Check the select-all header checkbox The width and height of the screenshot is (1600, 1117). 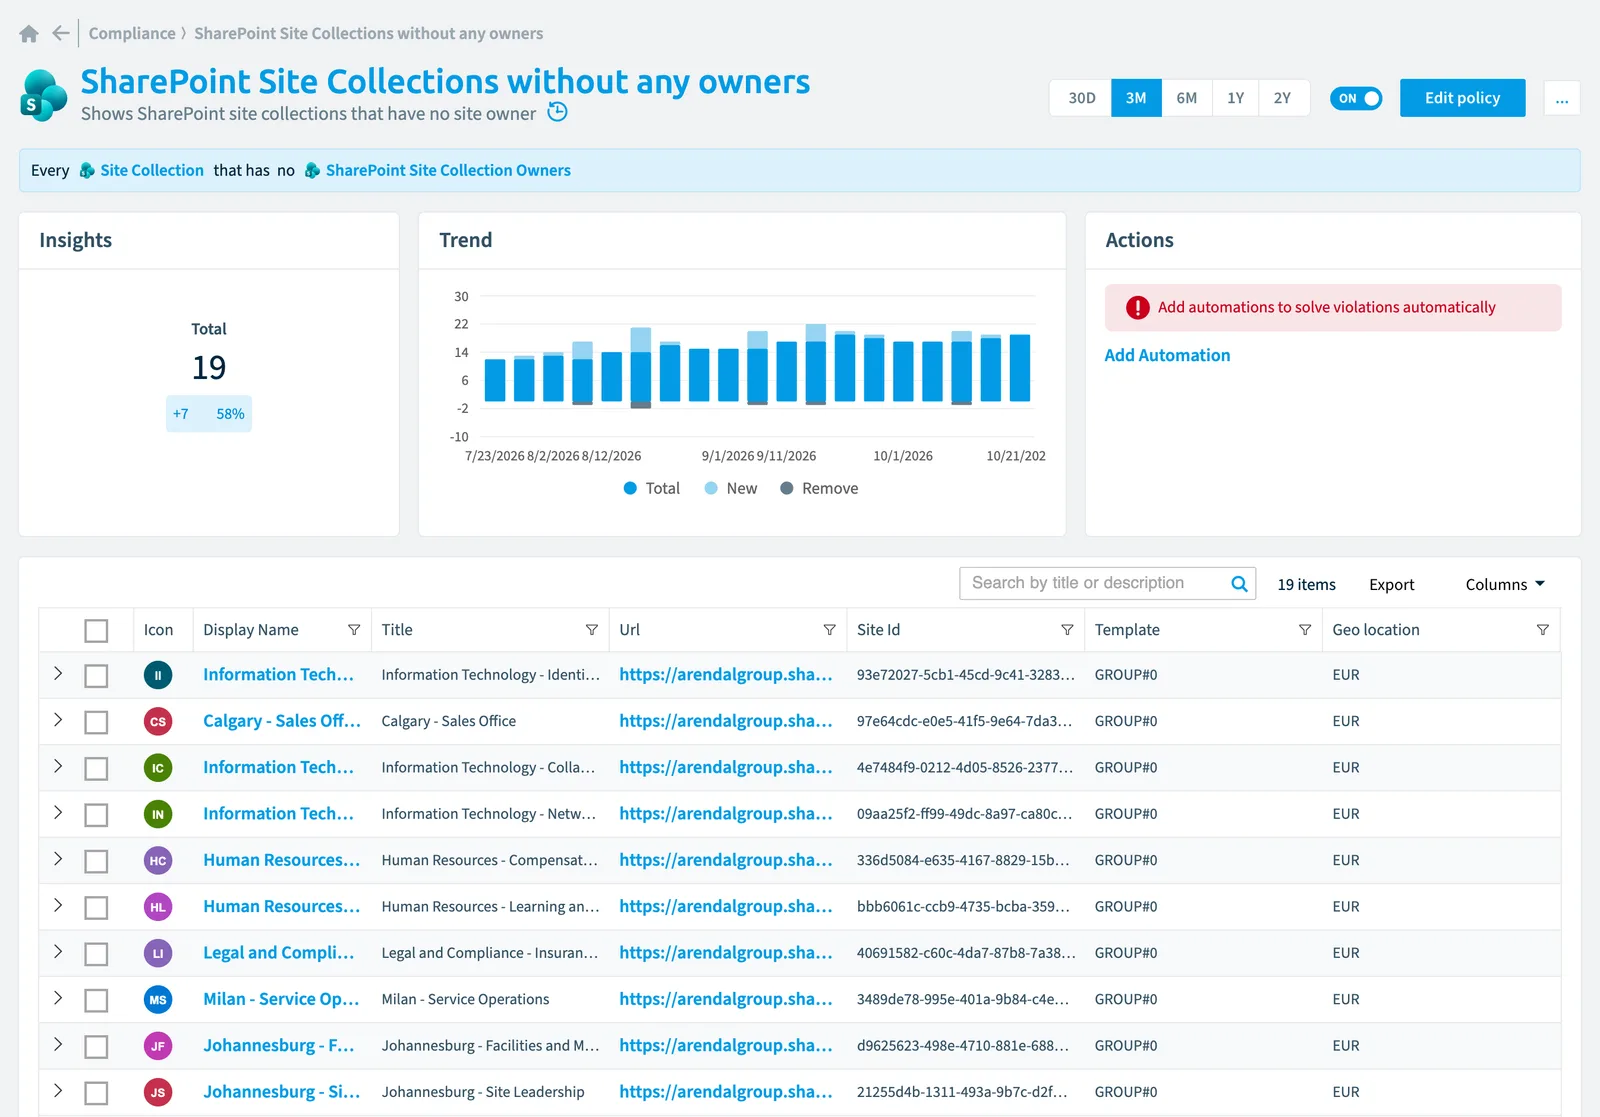click(96, 631)
